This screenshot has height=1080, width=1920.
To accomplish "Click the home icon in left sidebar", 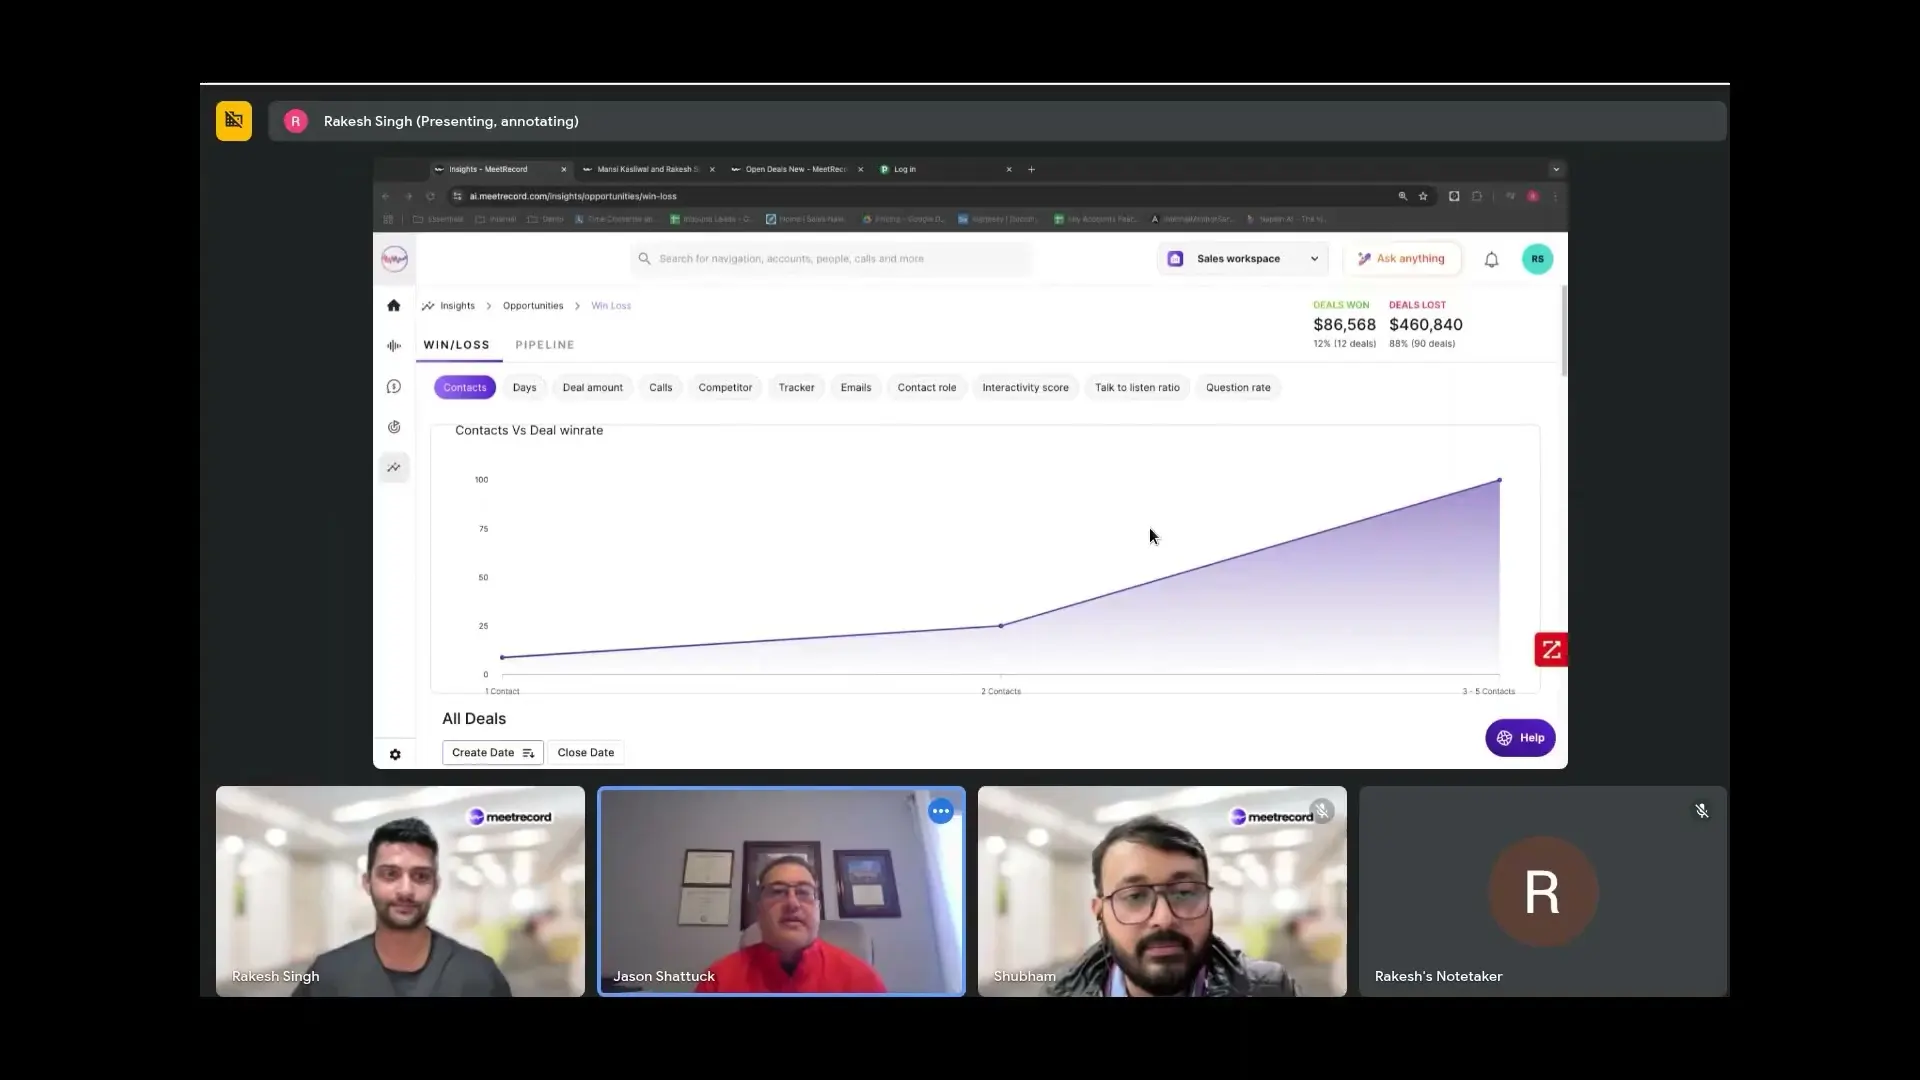I will pos(394,306).
